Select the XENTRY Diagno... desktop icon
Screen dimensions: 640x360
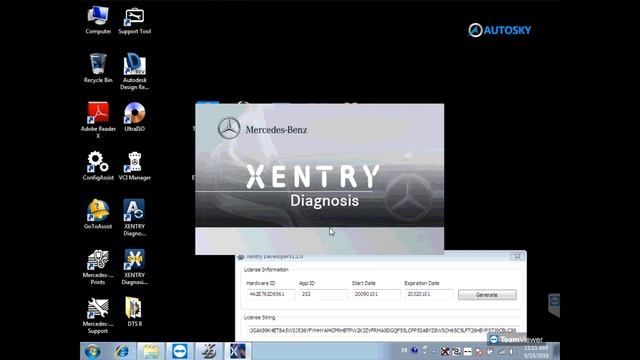pyautogui.click(x=134, y=218)
